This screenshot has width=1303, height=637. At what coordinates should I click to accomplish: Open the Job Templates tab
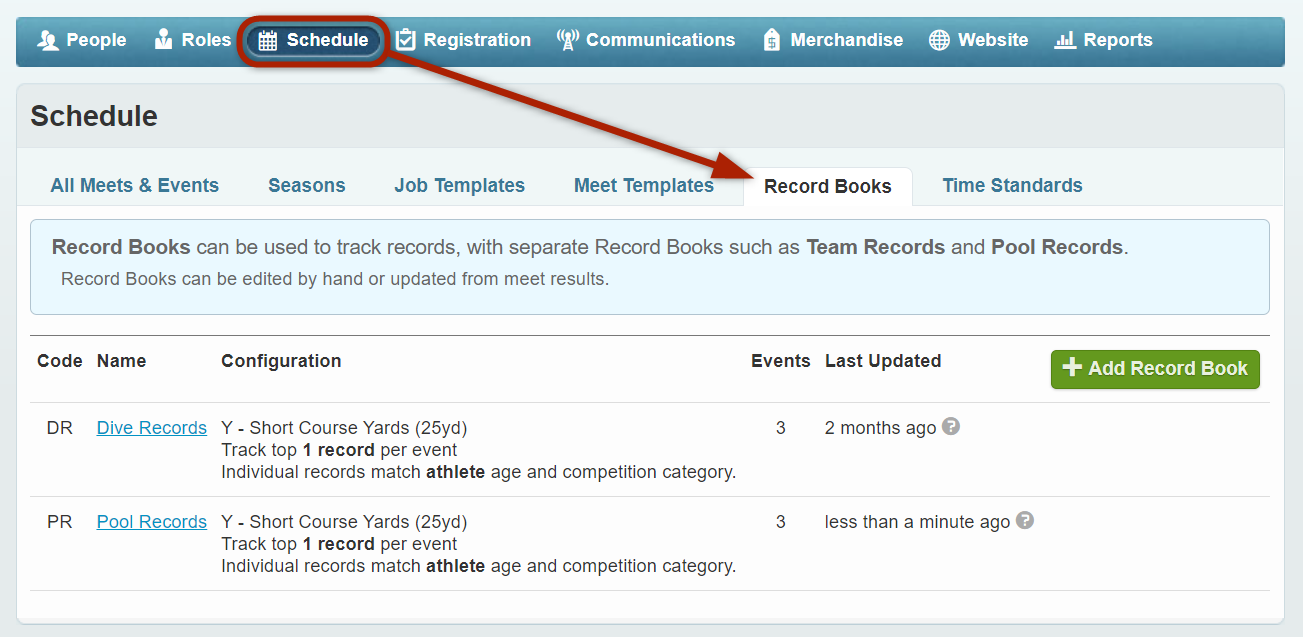(460, 186)
